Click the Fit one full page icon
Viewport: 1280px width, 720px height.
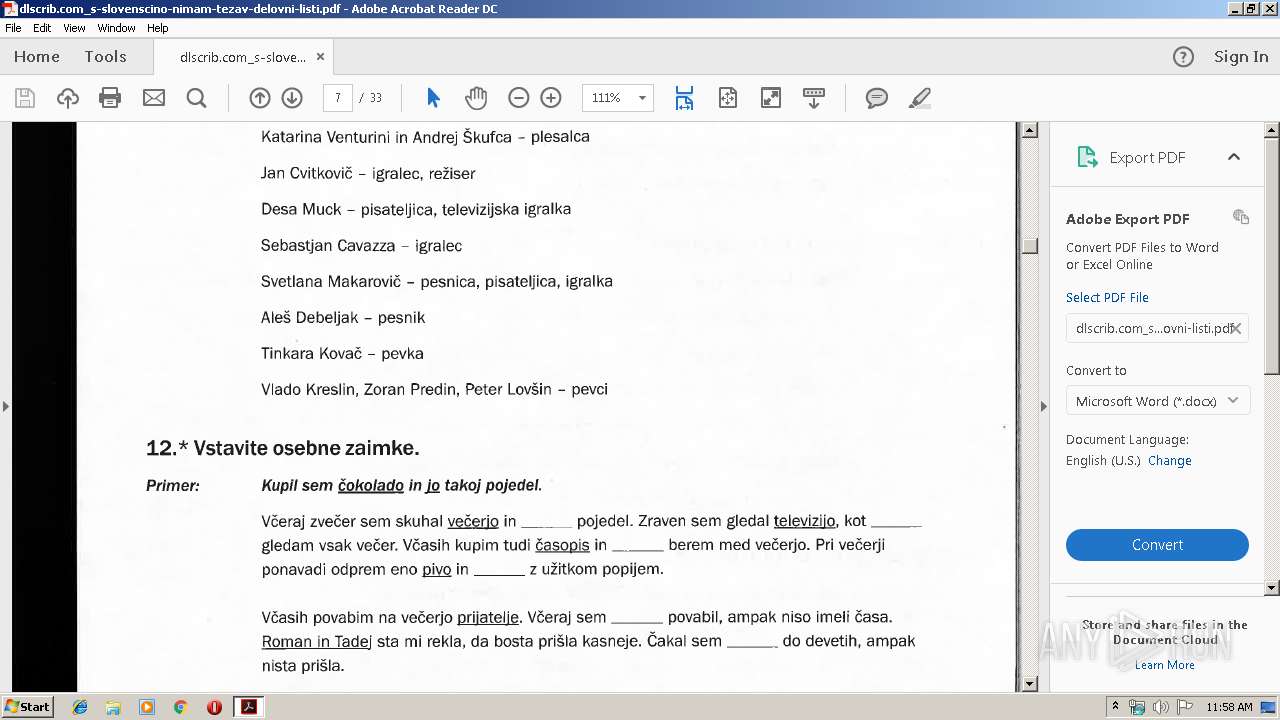click(727, 98)
